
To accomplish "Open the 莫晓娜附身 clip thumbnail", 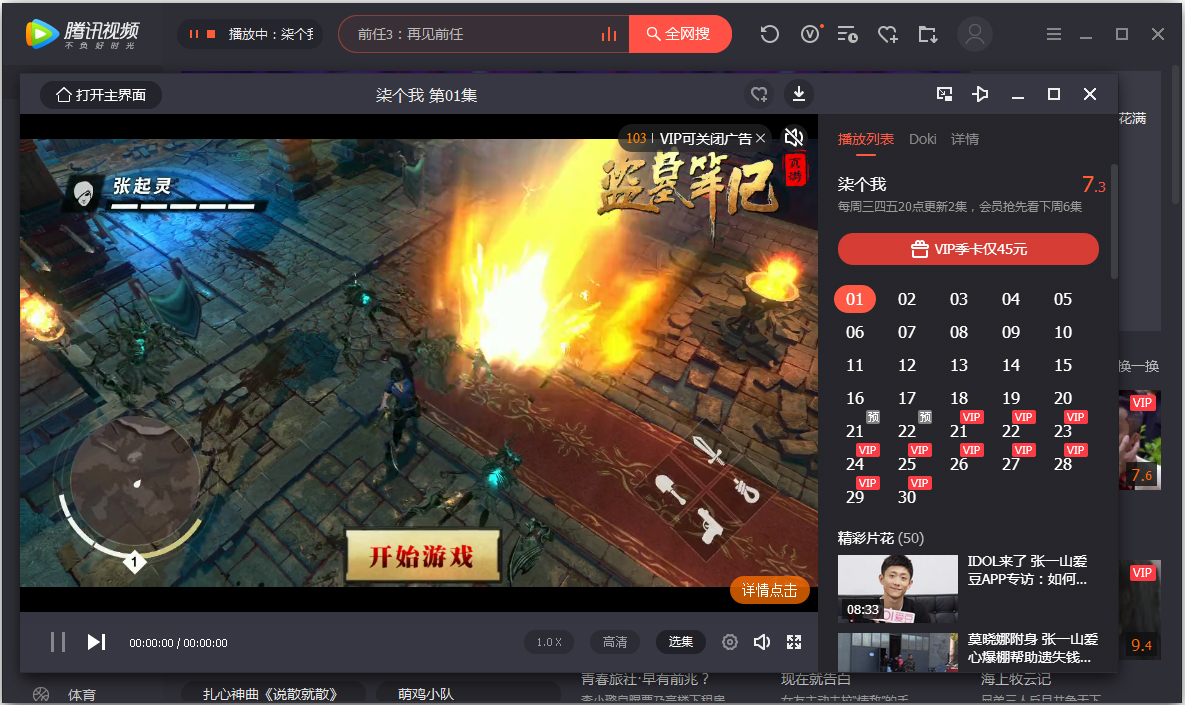I will pyautogui.click(x=898, y=651).
